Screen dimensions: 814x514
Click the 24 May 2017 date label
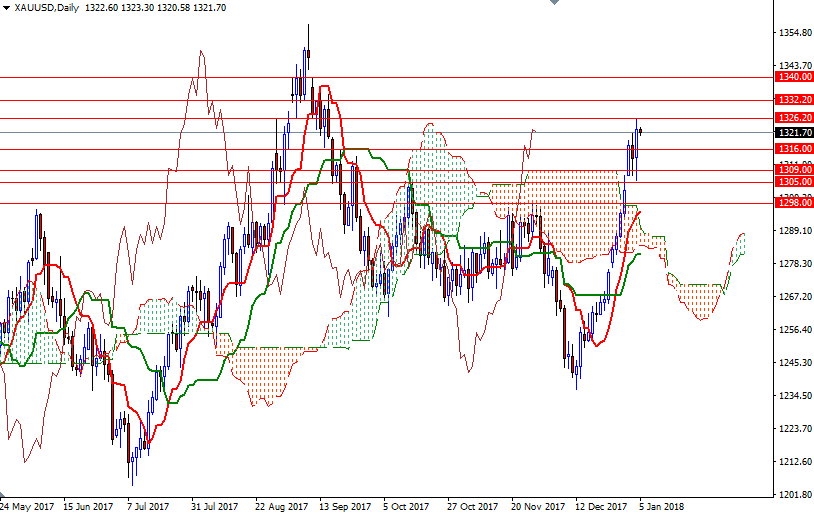[28, 506]
